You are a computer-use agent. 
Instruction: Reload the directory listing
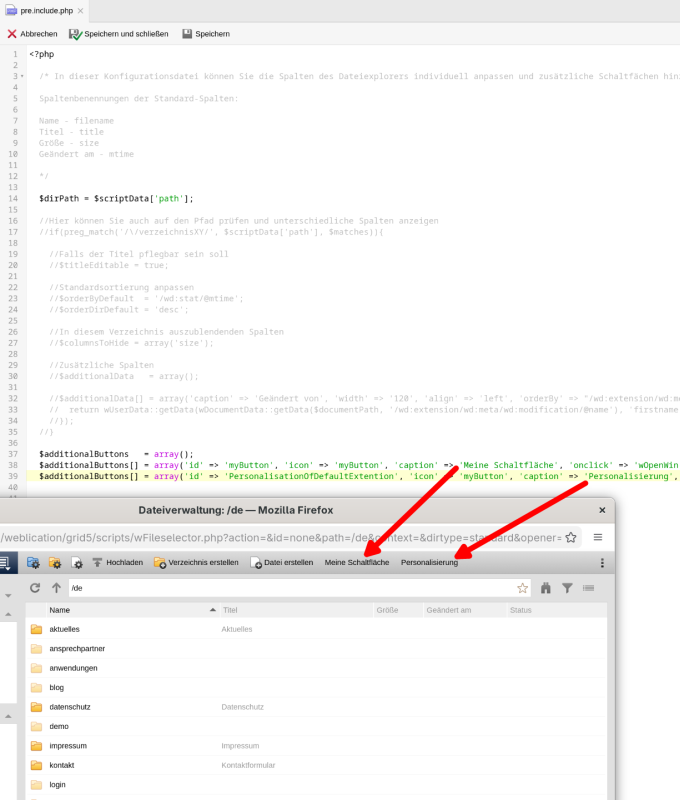click(x=35, y=588)
